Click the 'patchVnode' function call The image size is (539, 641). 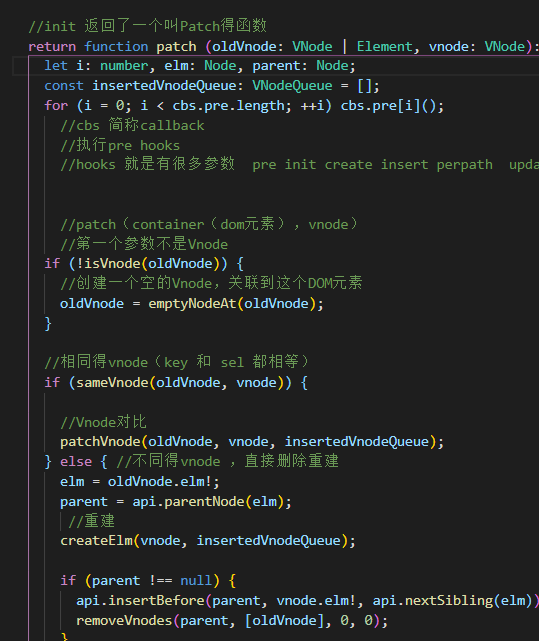pyautogui.click(x=100, y=442)
